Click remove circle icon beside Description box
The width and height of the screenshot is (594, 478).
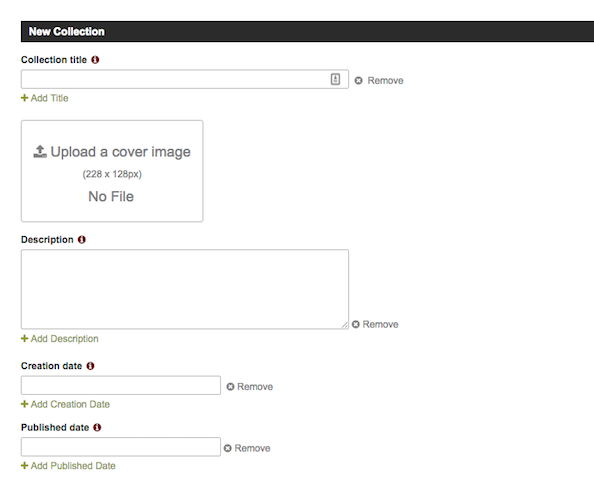(355, 324)
